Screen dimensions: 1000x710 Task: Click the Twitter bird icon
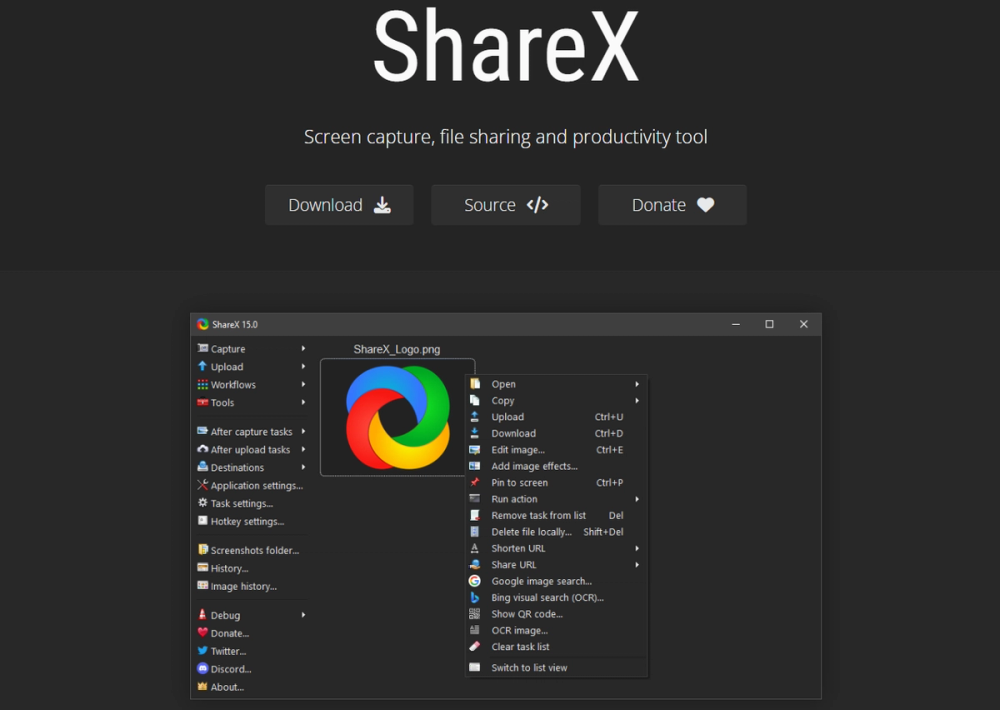click(203, 651)
